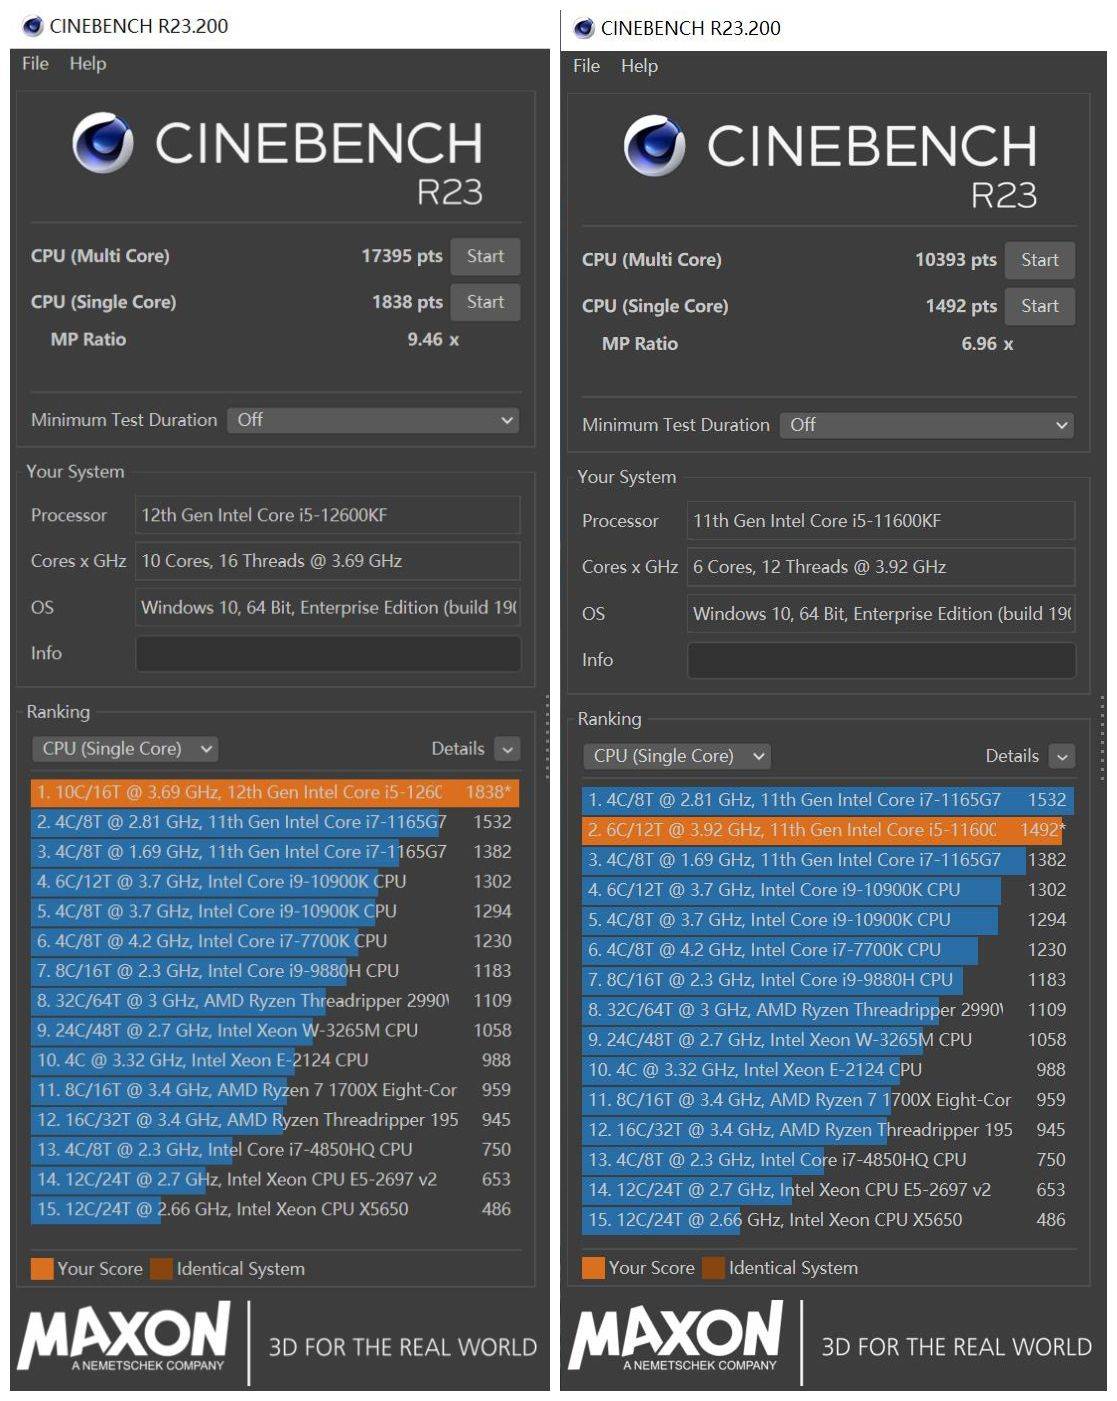Screen dimensions: 1117x1401
Task: Click the 9.46 x MP Ratio value
Action: pos(433,340)
